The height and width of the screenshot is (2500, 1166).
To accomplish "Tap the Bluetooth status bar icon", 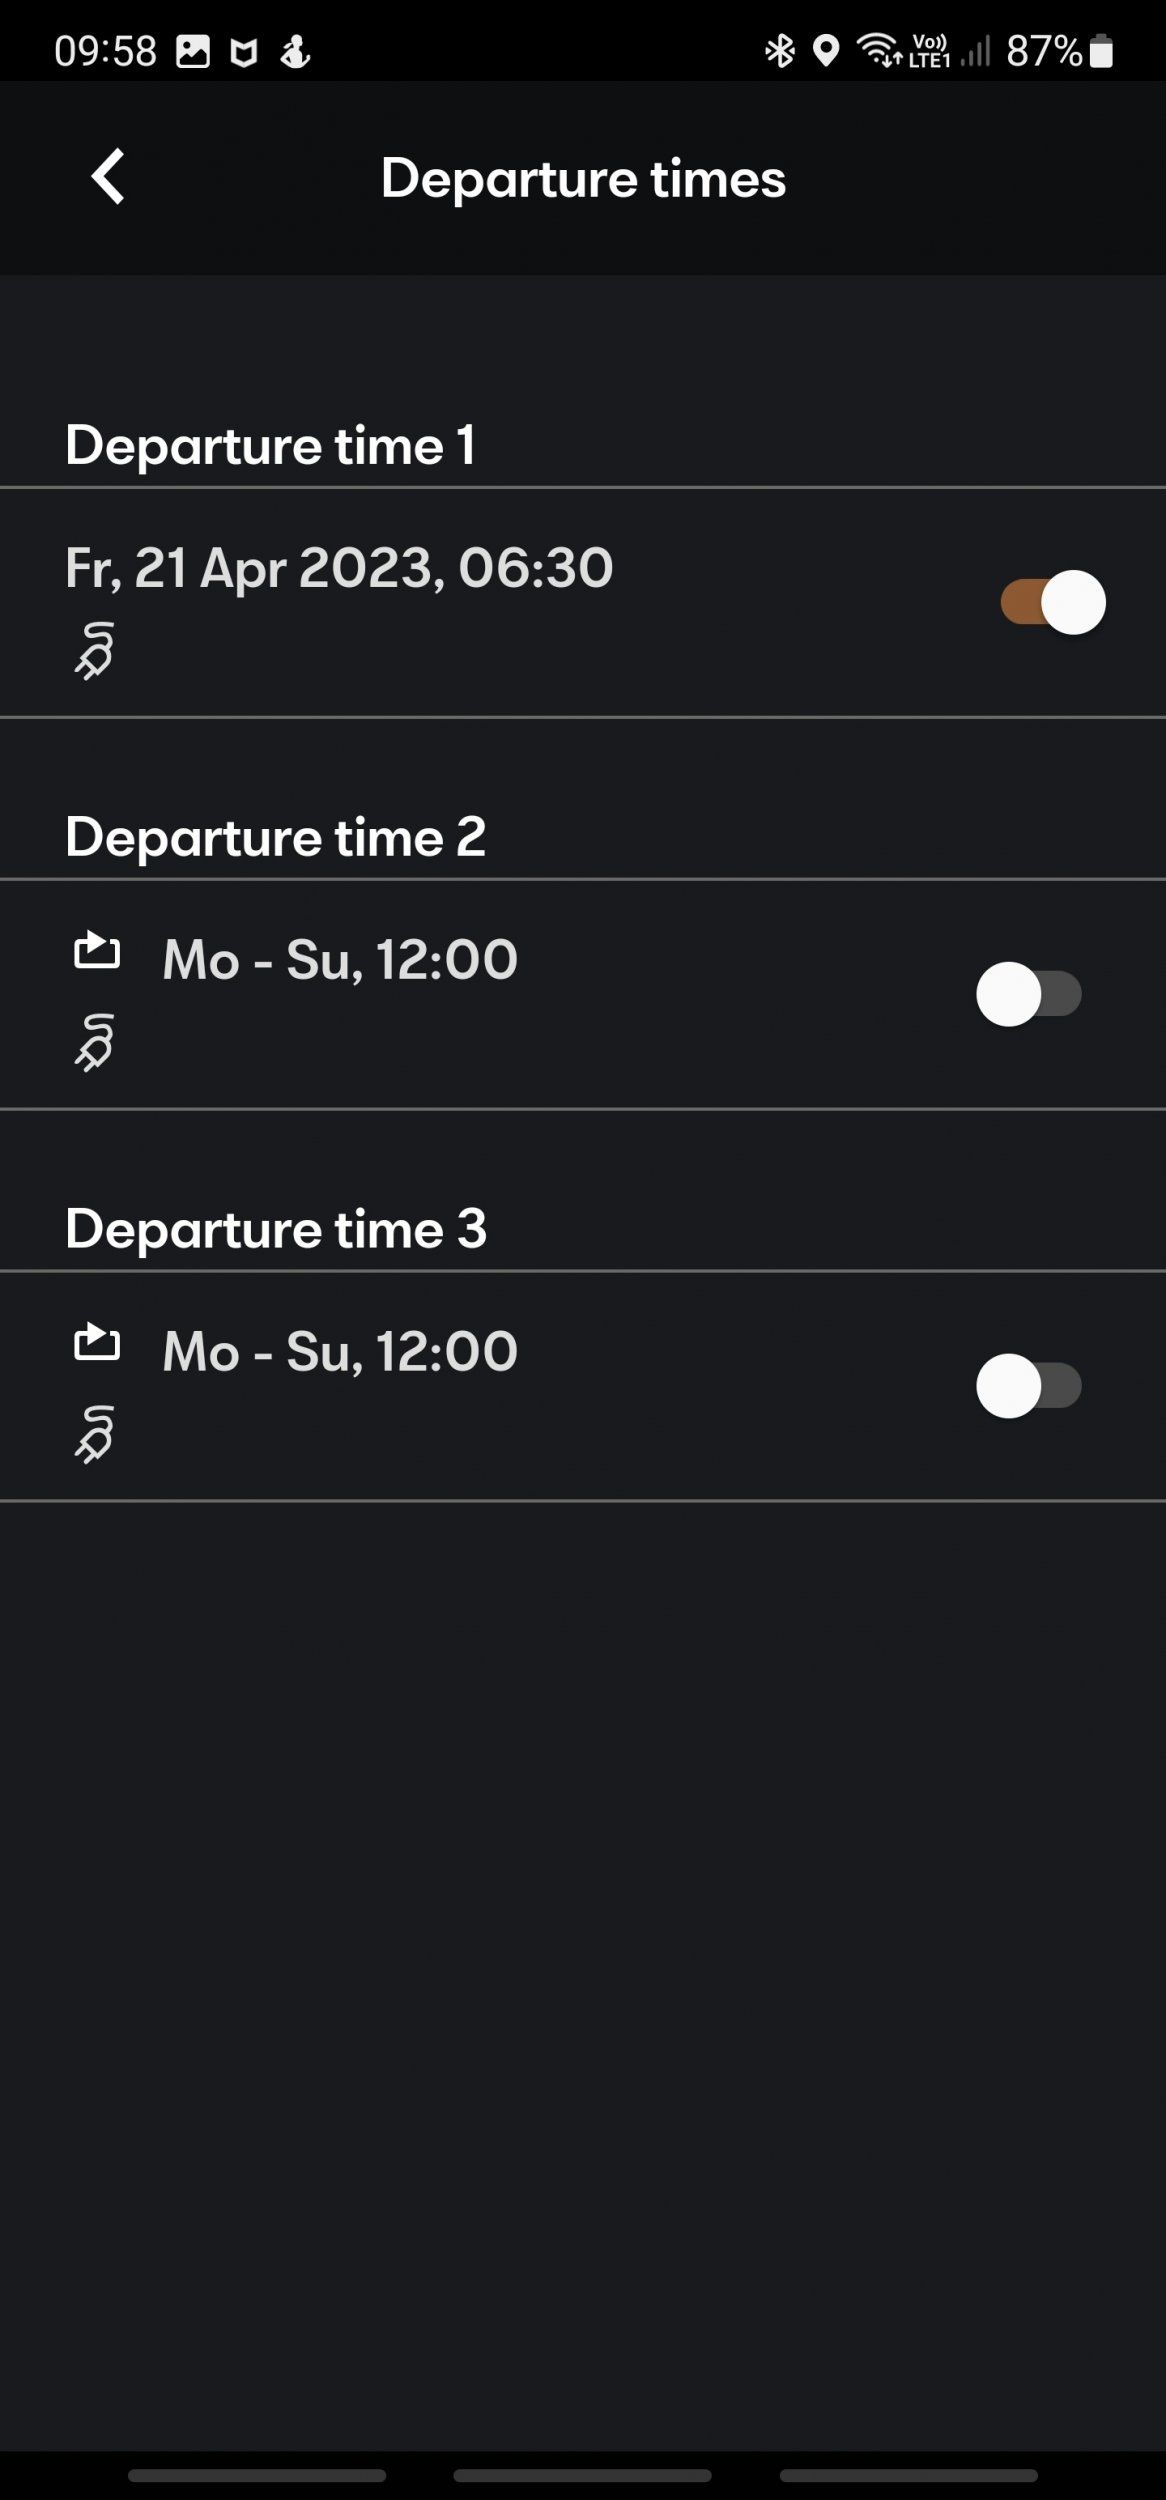I will point(779,50).
